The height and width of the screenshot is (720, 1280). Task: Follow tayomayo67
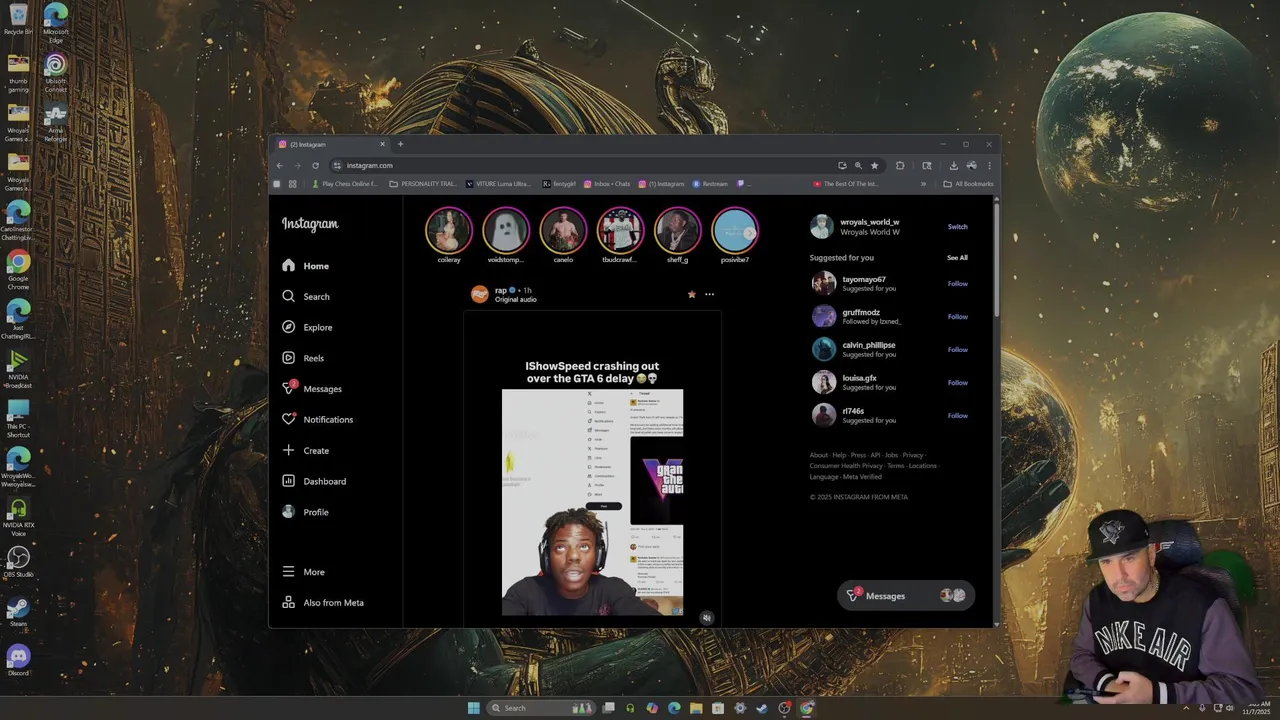coord(958,284)
